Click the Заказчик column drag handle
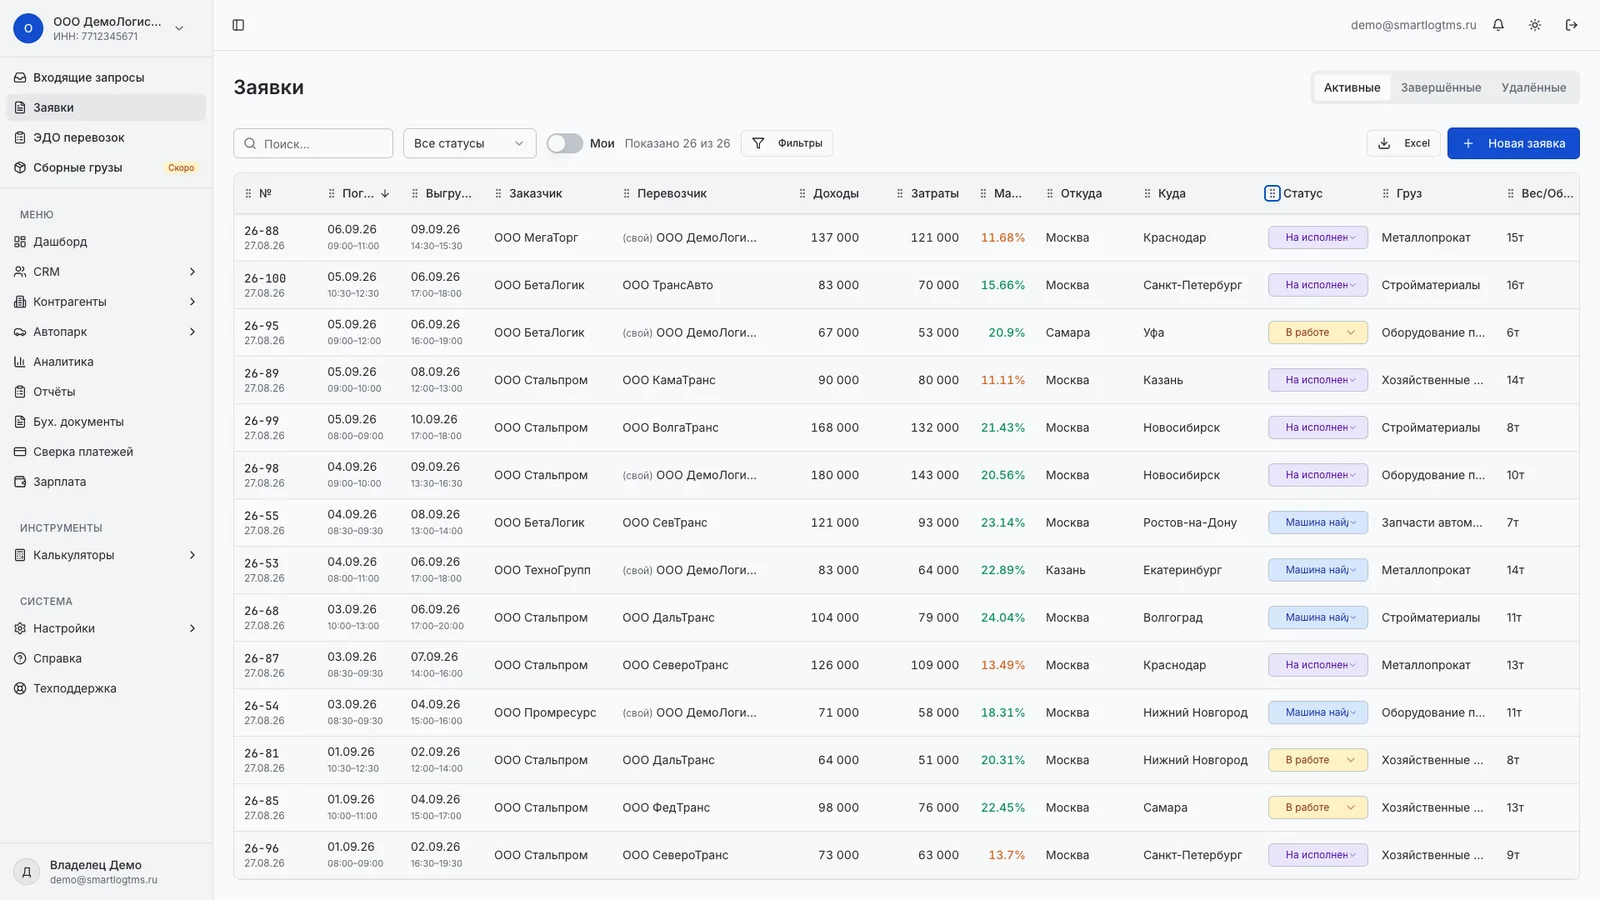Image resolution: width=1600 pixels, height=900 pixels. coord(498,193)
